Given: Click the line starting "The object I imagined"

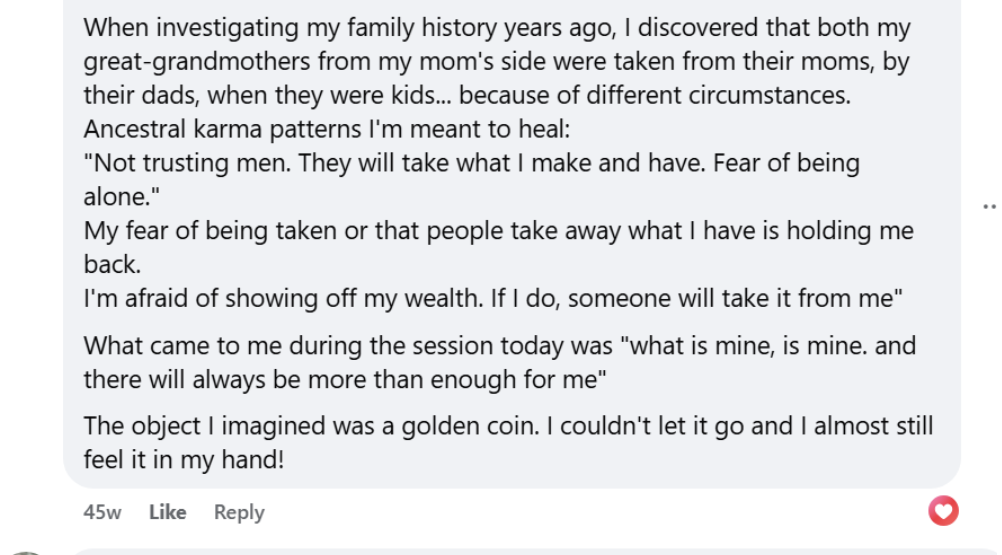Looking at the screenshot, I should pyautogui.click(x=508, y=426).
